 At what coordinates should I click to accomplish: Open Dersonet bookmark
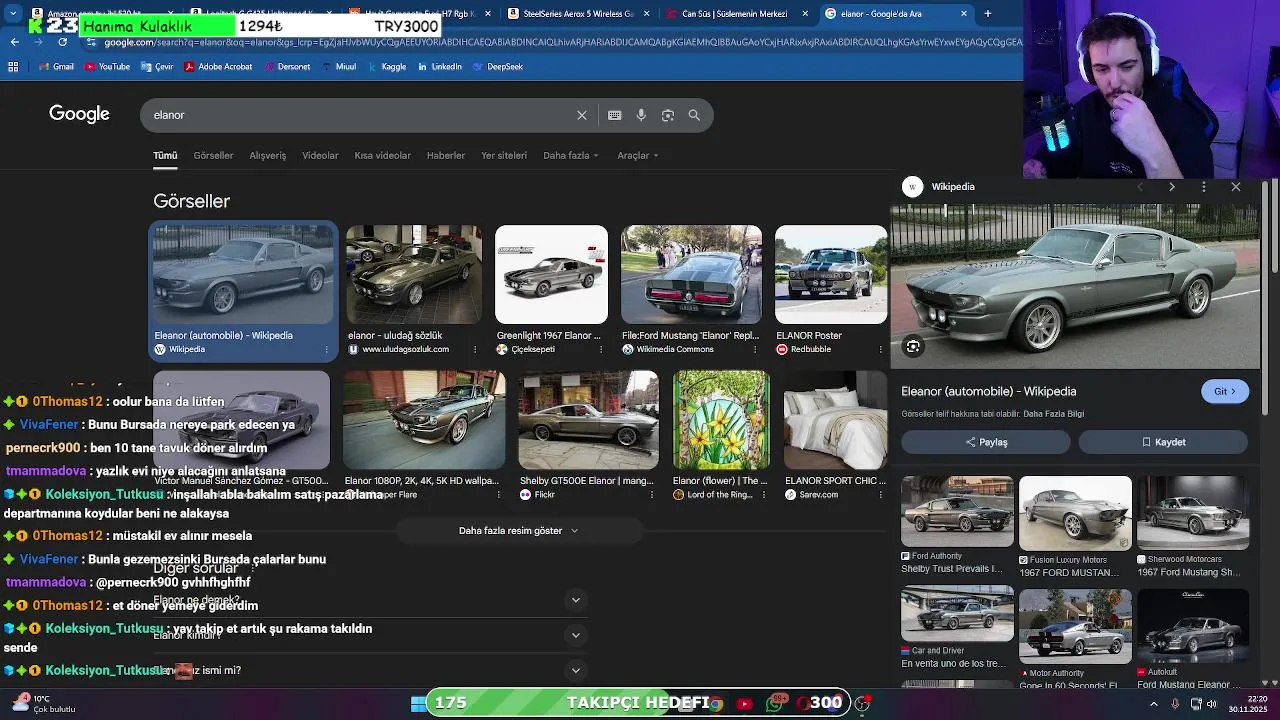(x=286, y=67)
